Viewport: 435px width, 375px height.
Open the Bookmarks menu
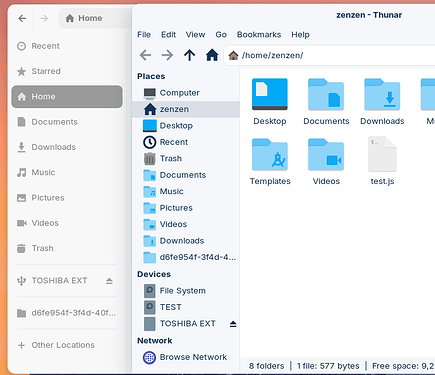click(x=259, y=35)
